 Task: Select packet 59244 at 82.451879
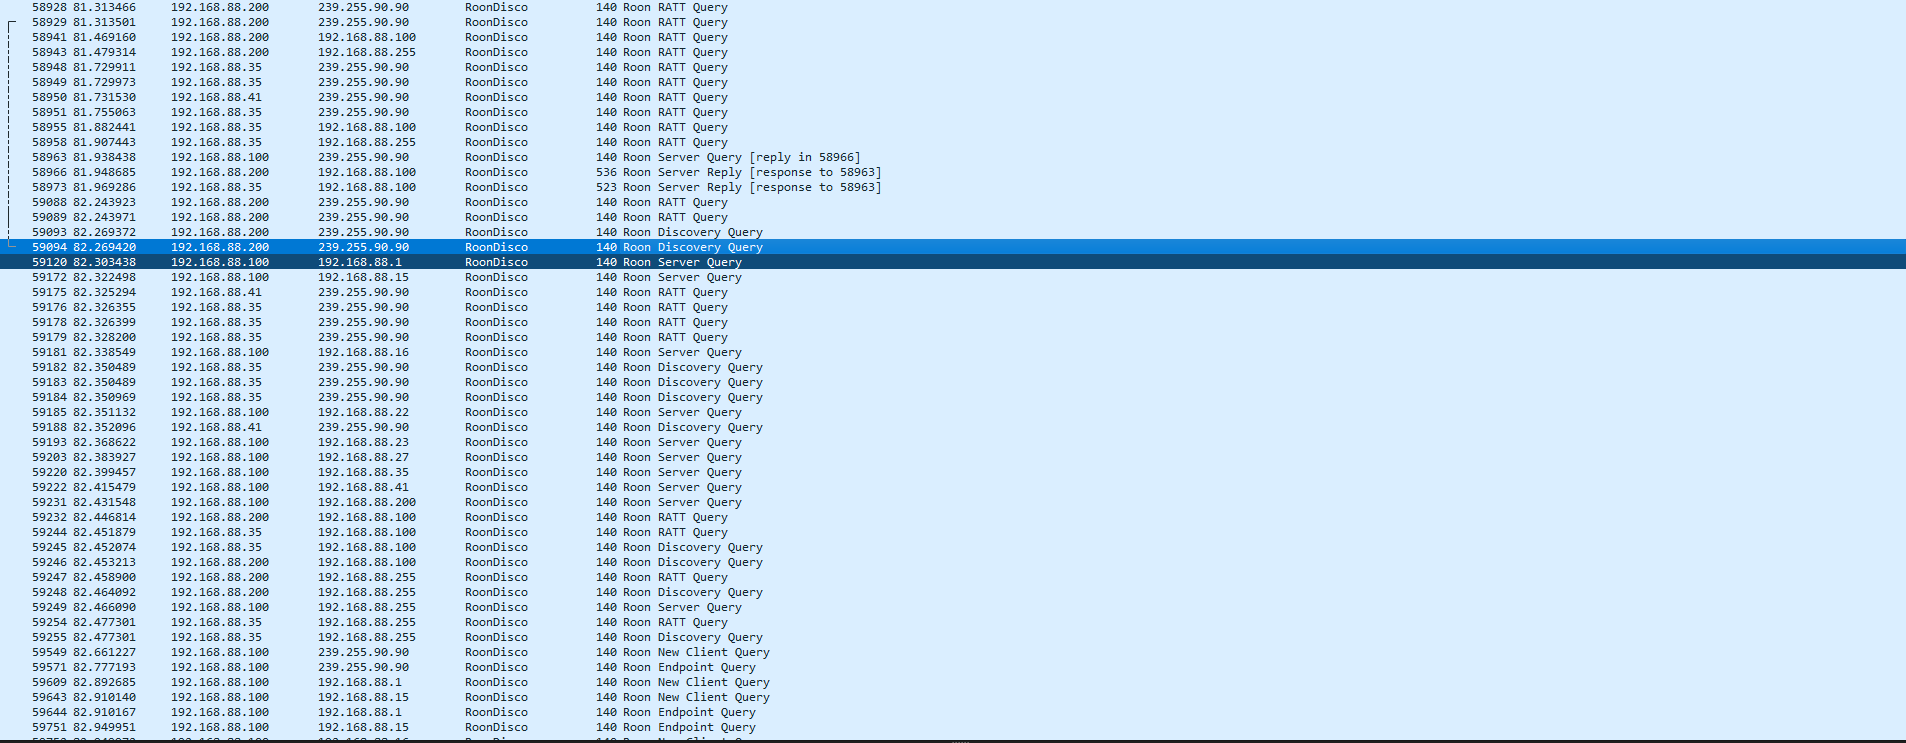953,532
